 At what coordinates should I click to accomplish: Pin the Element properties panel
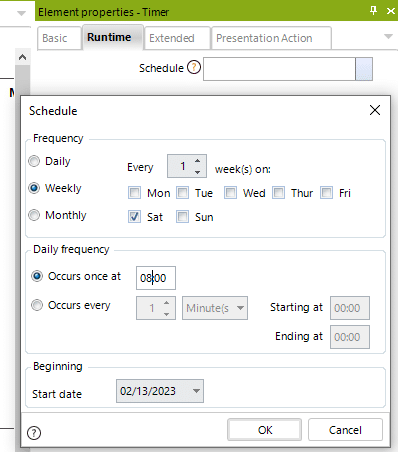coord(374,11)
